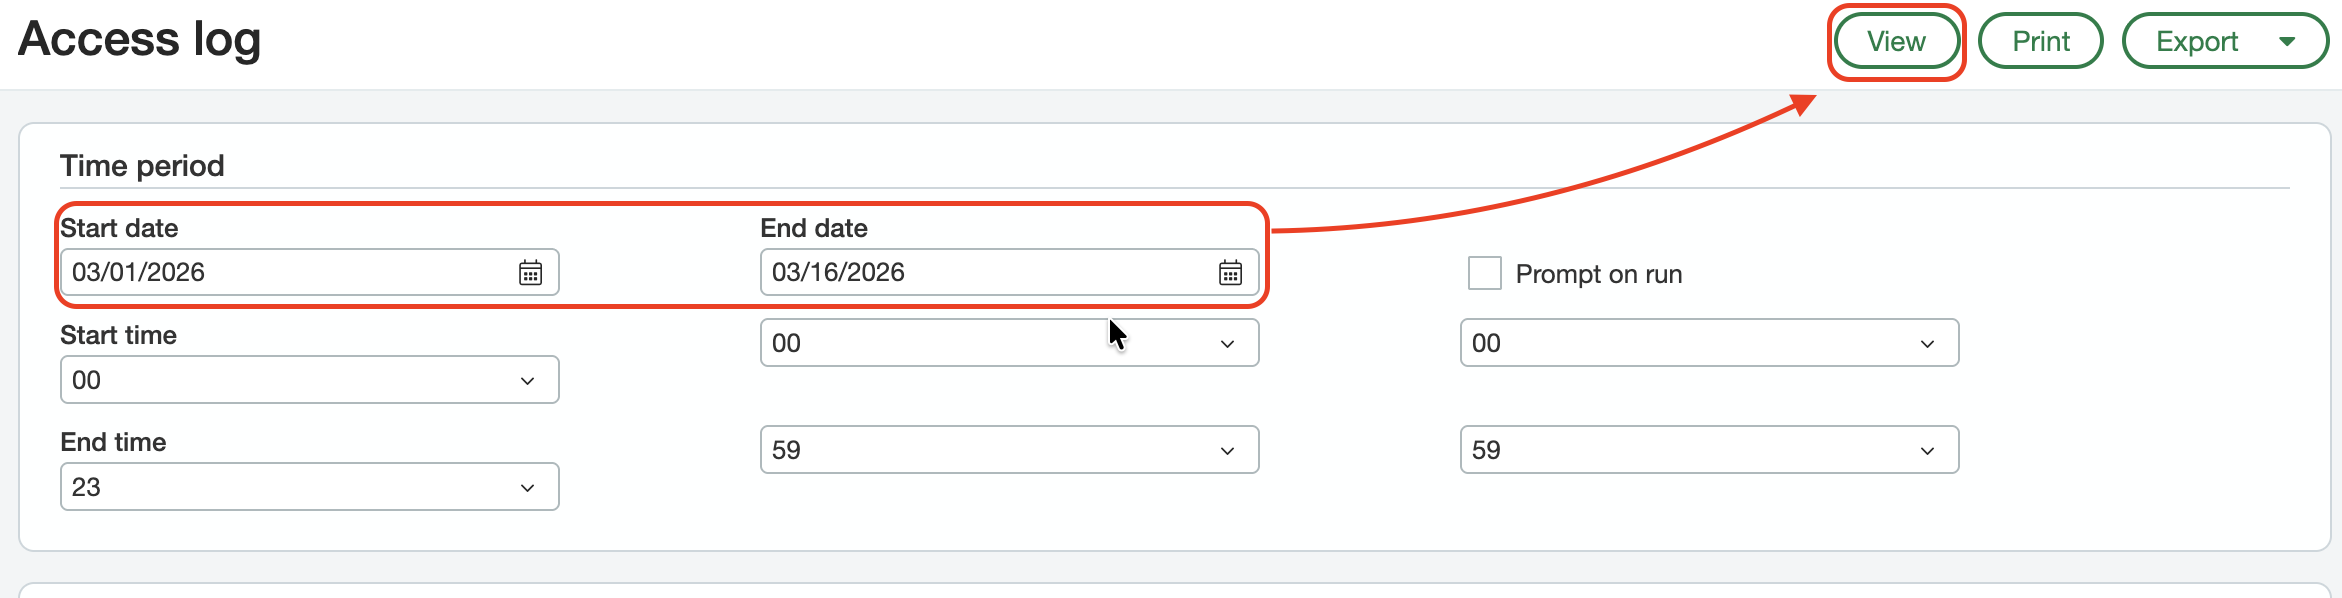Open the End date calendar picker
The height and width of the screenshot is (598, 2342).
click(1230, 272)
